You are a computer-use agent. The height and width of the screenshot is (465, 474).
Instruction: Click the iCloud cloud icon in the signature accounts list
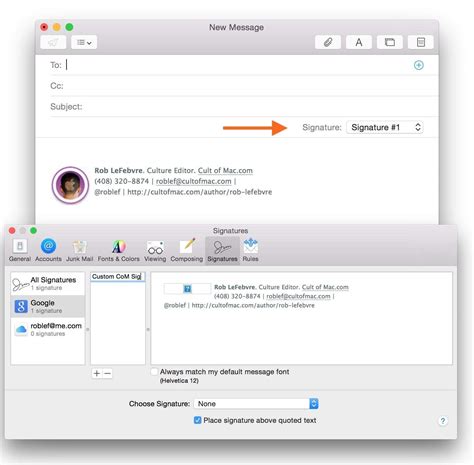(21, 329)
